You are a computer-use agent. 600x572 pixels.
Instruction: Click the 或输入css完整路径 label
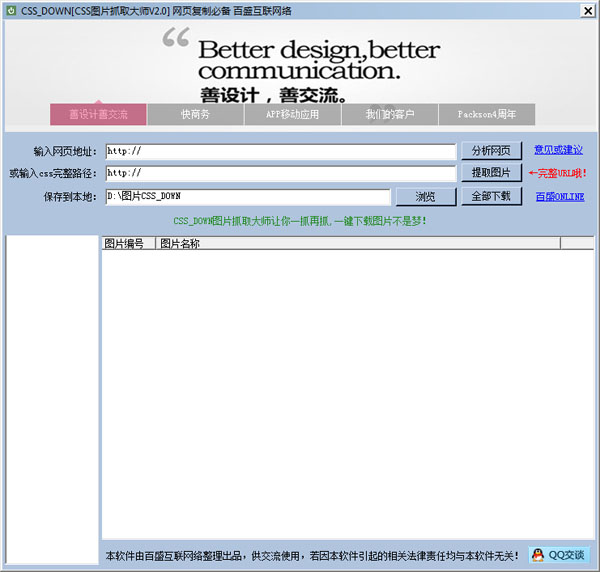point(53,173)
